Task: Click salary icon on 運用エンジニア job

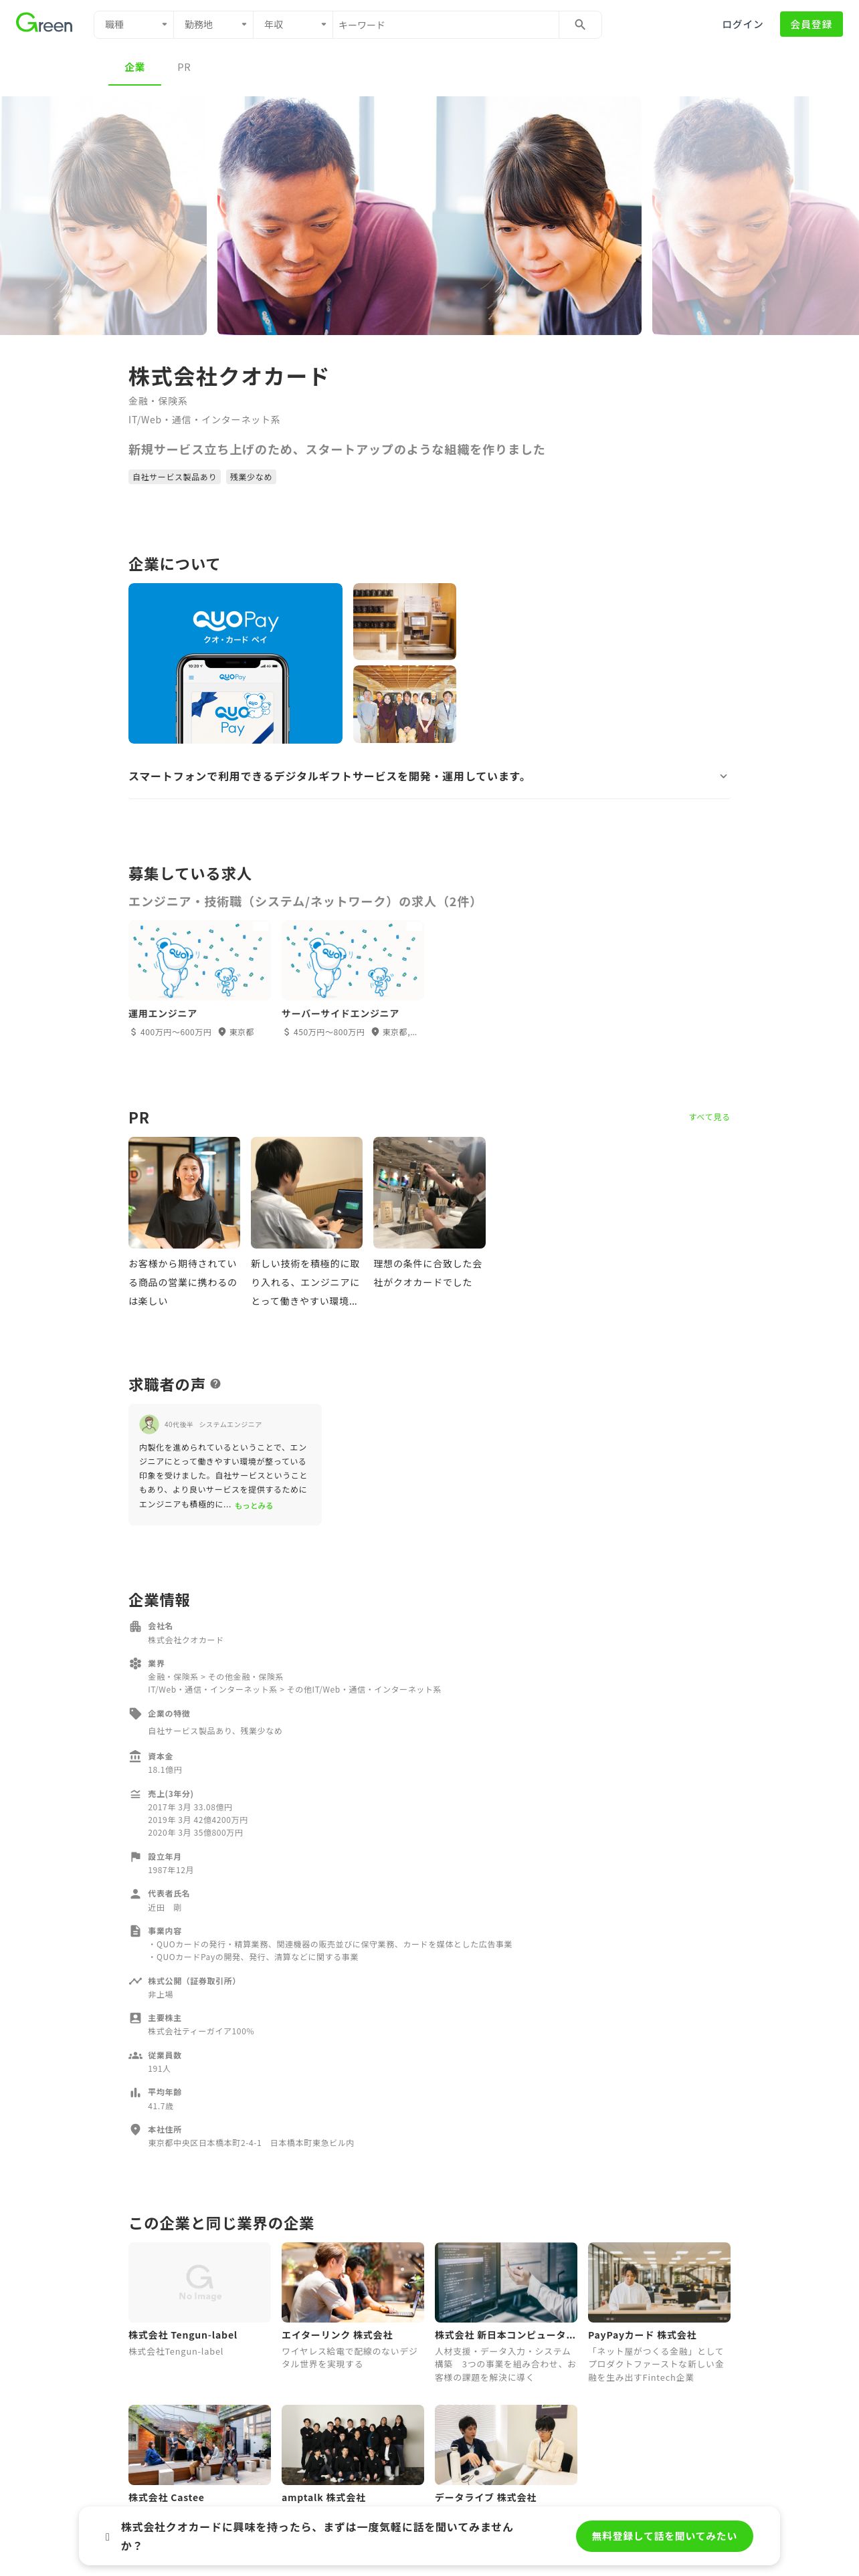Action: click(x=133, y=1032)
